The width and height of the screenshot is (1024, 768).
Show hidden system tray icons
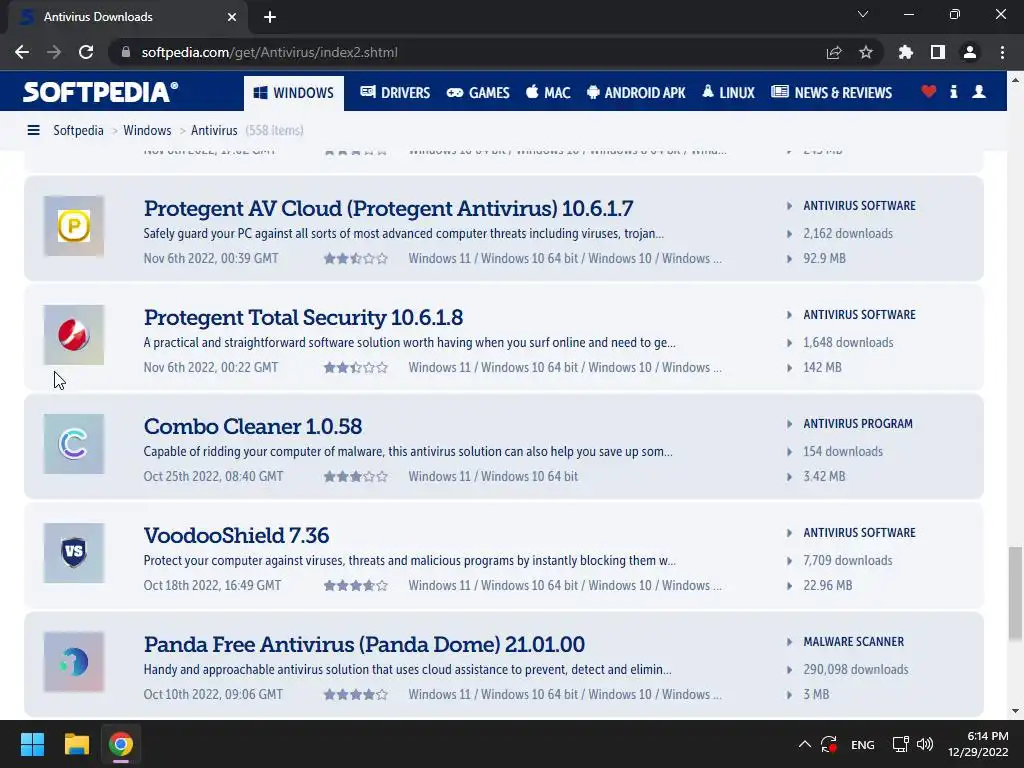coord(805,744)
